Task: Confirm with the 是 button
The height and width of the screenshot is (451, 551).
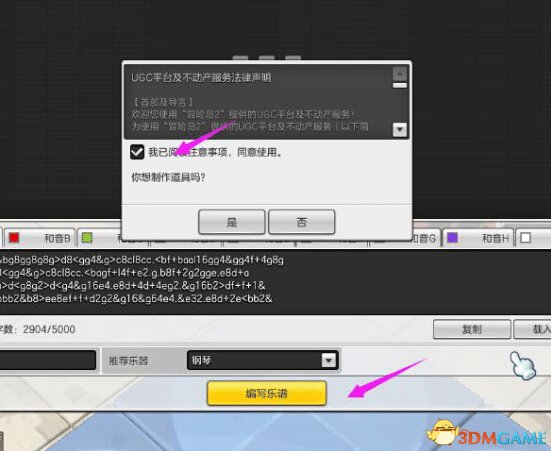Action: coord(232,222)
